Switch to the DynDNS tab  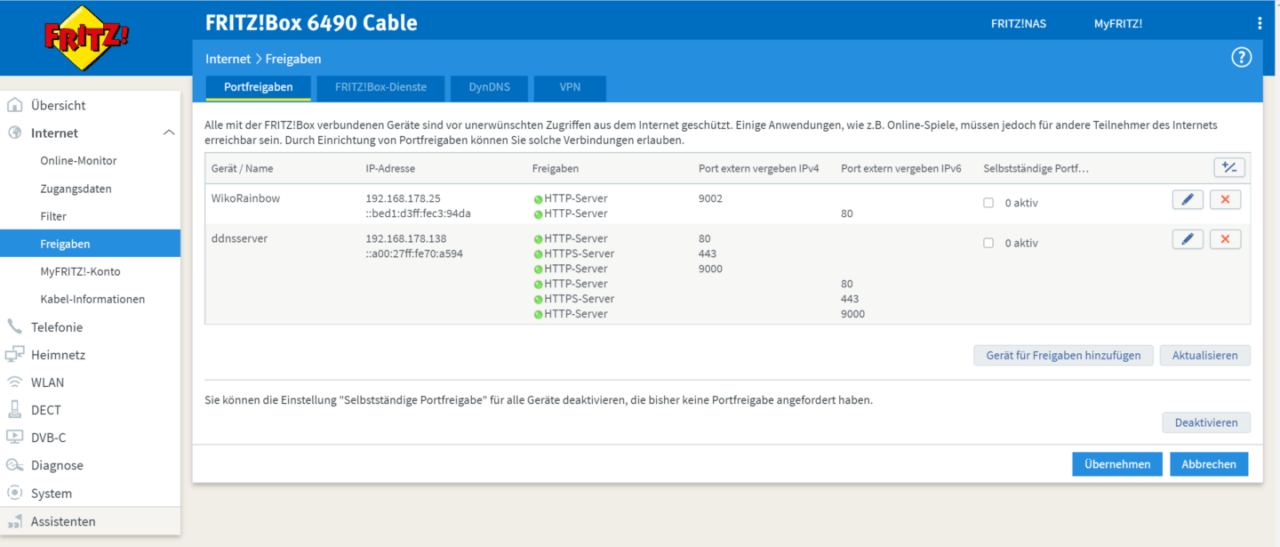pyautogui.click(x=489, y=88)
